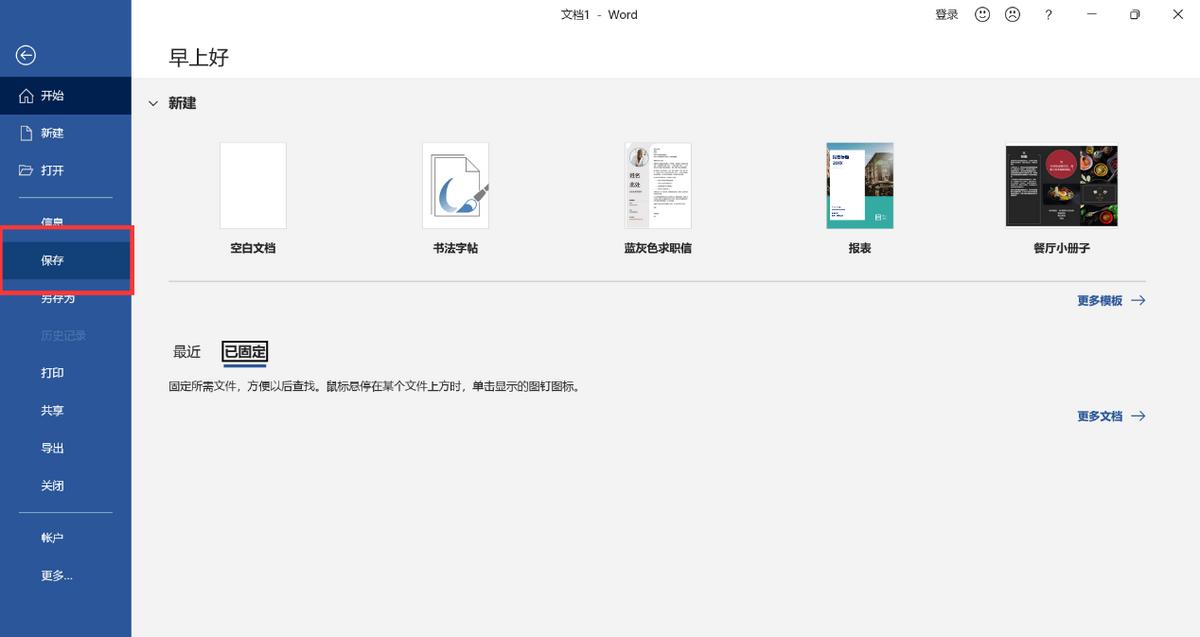Screen dimensions: 1200x637
Task: Select the 开始 (Home) sidebar item
Action: click(52, 95)
